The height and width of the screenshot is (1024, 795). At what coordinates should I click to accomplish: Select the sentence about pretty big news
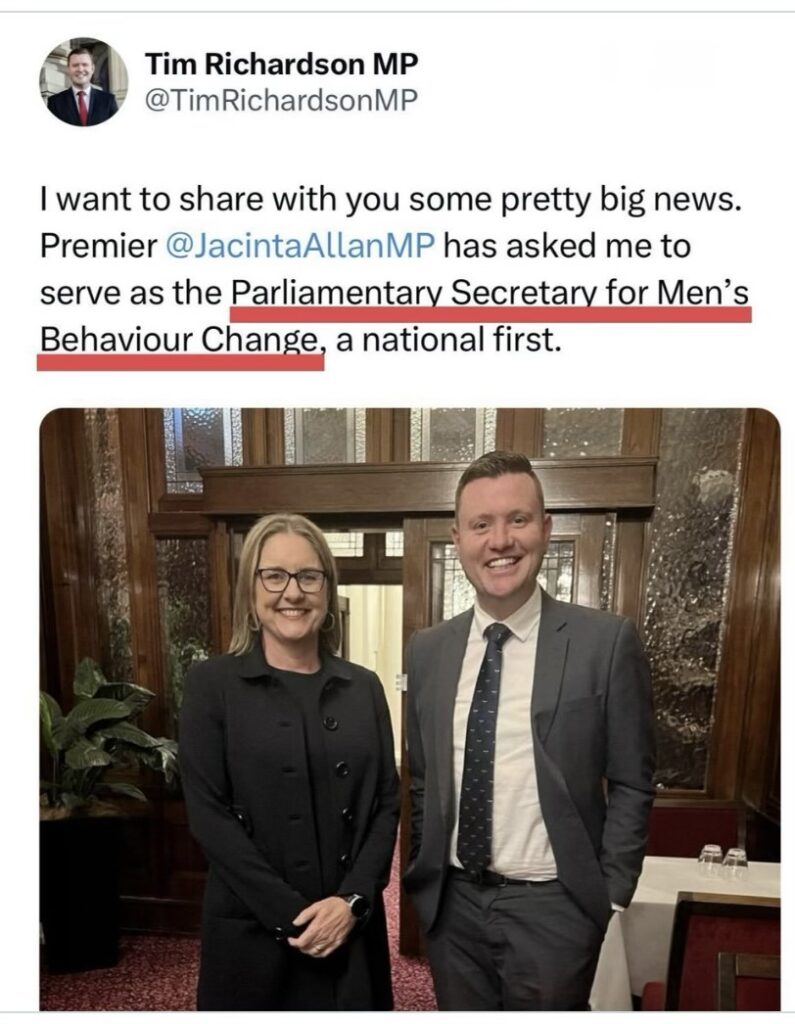click(x=391, y=200)
